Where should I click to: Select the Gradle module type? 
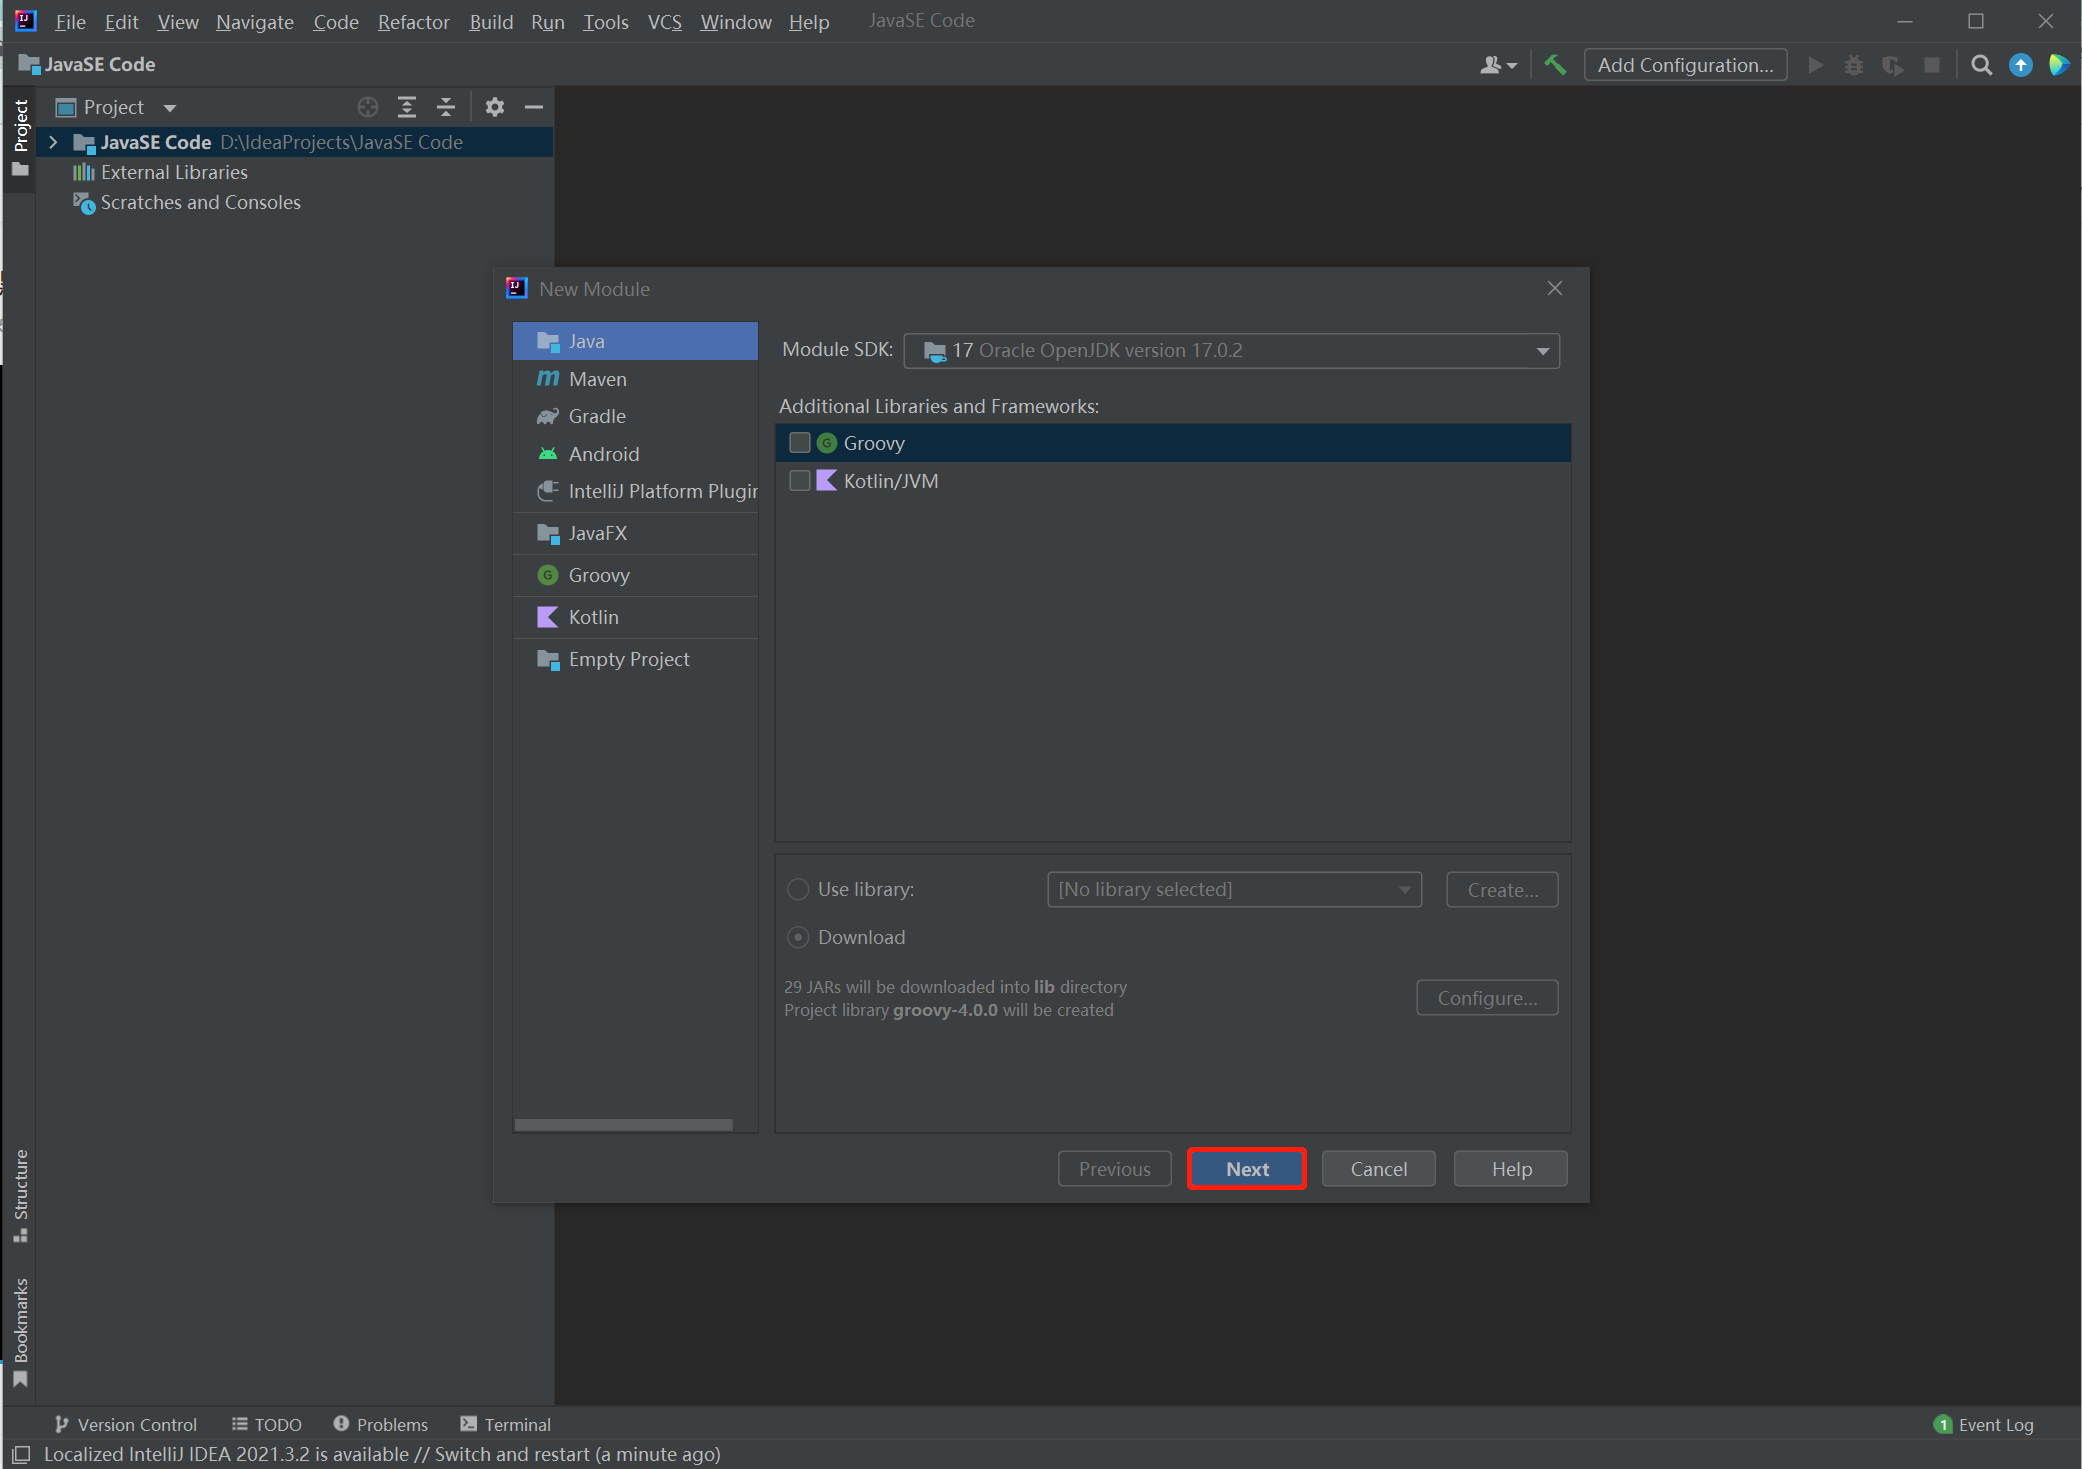point(596,416)
